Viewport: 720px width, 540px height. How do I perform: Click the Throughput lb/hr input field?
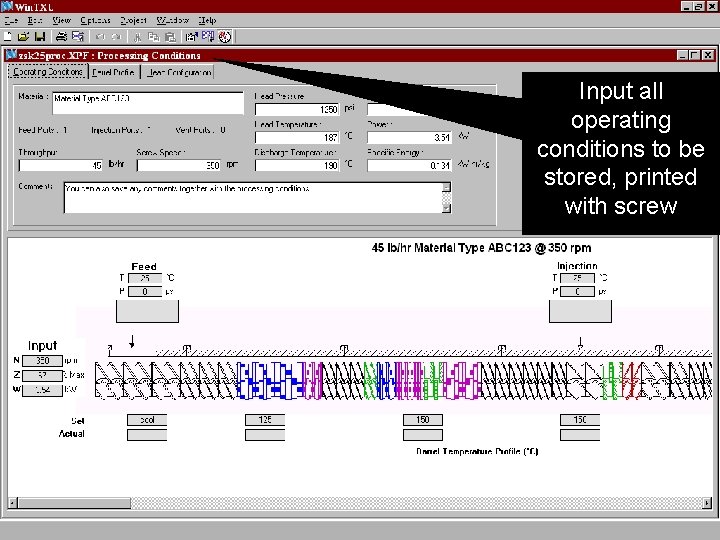[61, 165]
